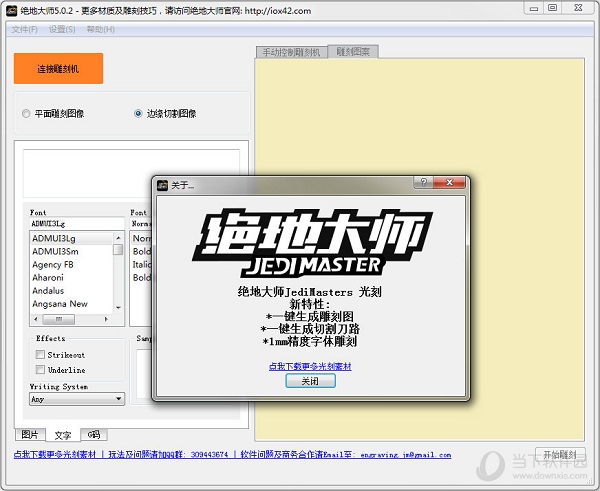Screen dimensions: 600x491
Task: Click the font list vertical scrollbar thumb
Action: point(119,250)
